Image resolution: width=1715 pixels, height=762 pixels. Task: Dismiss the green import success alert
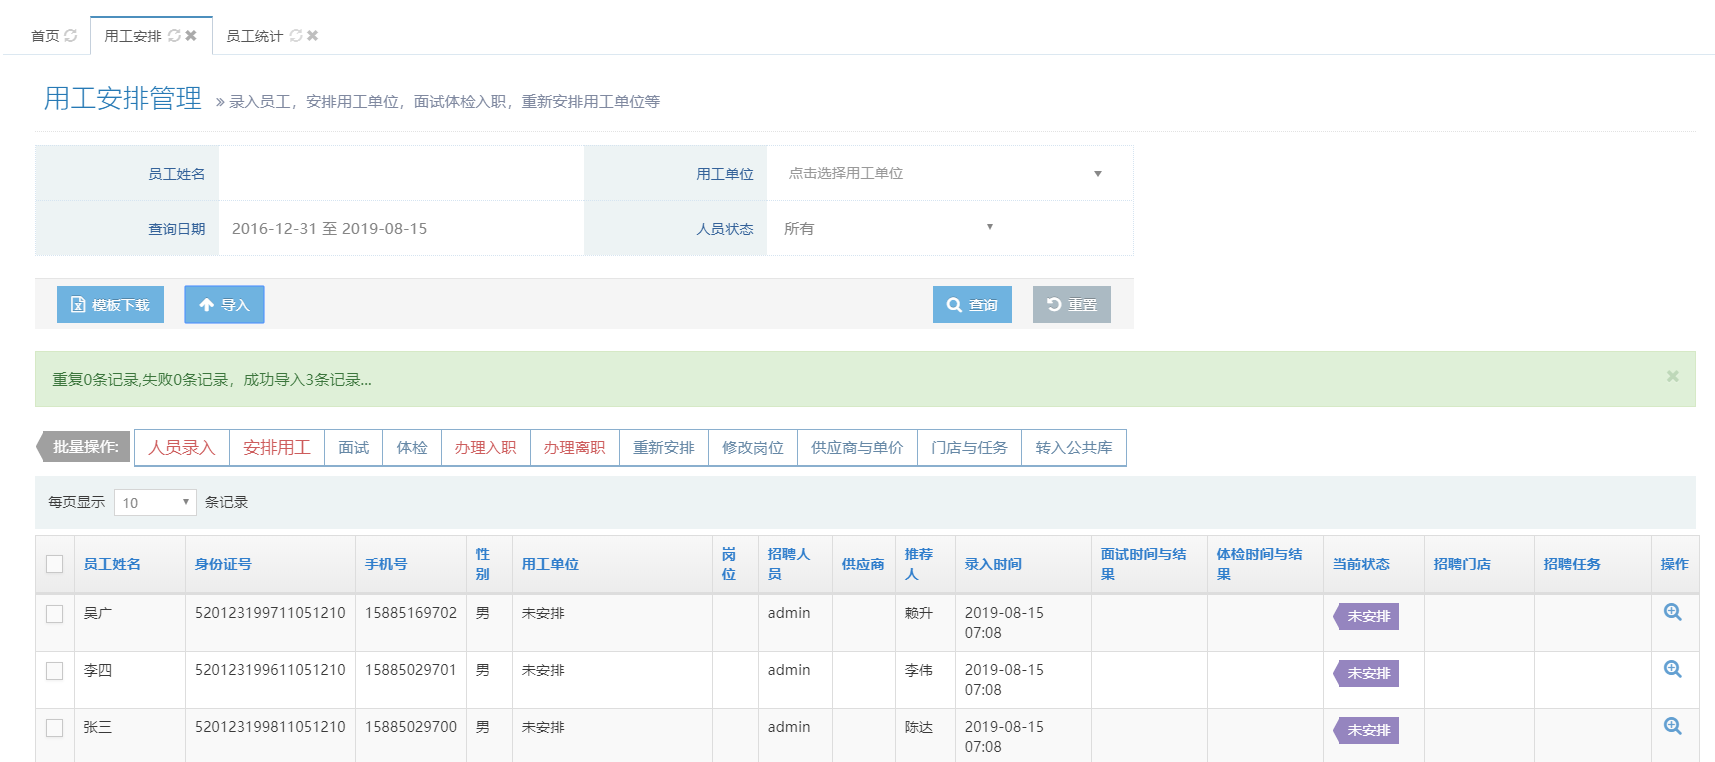tap(1672, 377)
